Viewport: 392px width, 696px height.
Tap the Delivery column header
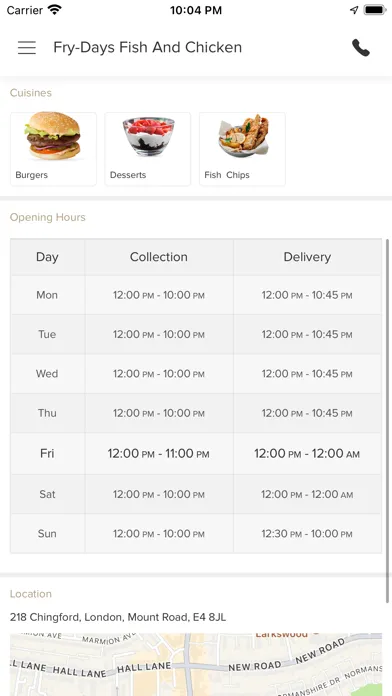[307, 257]
